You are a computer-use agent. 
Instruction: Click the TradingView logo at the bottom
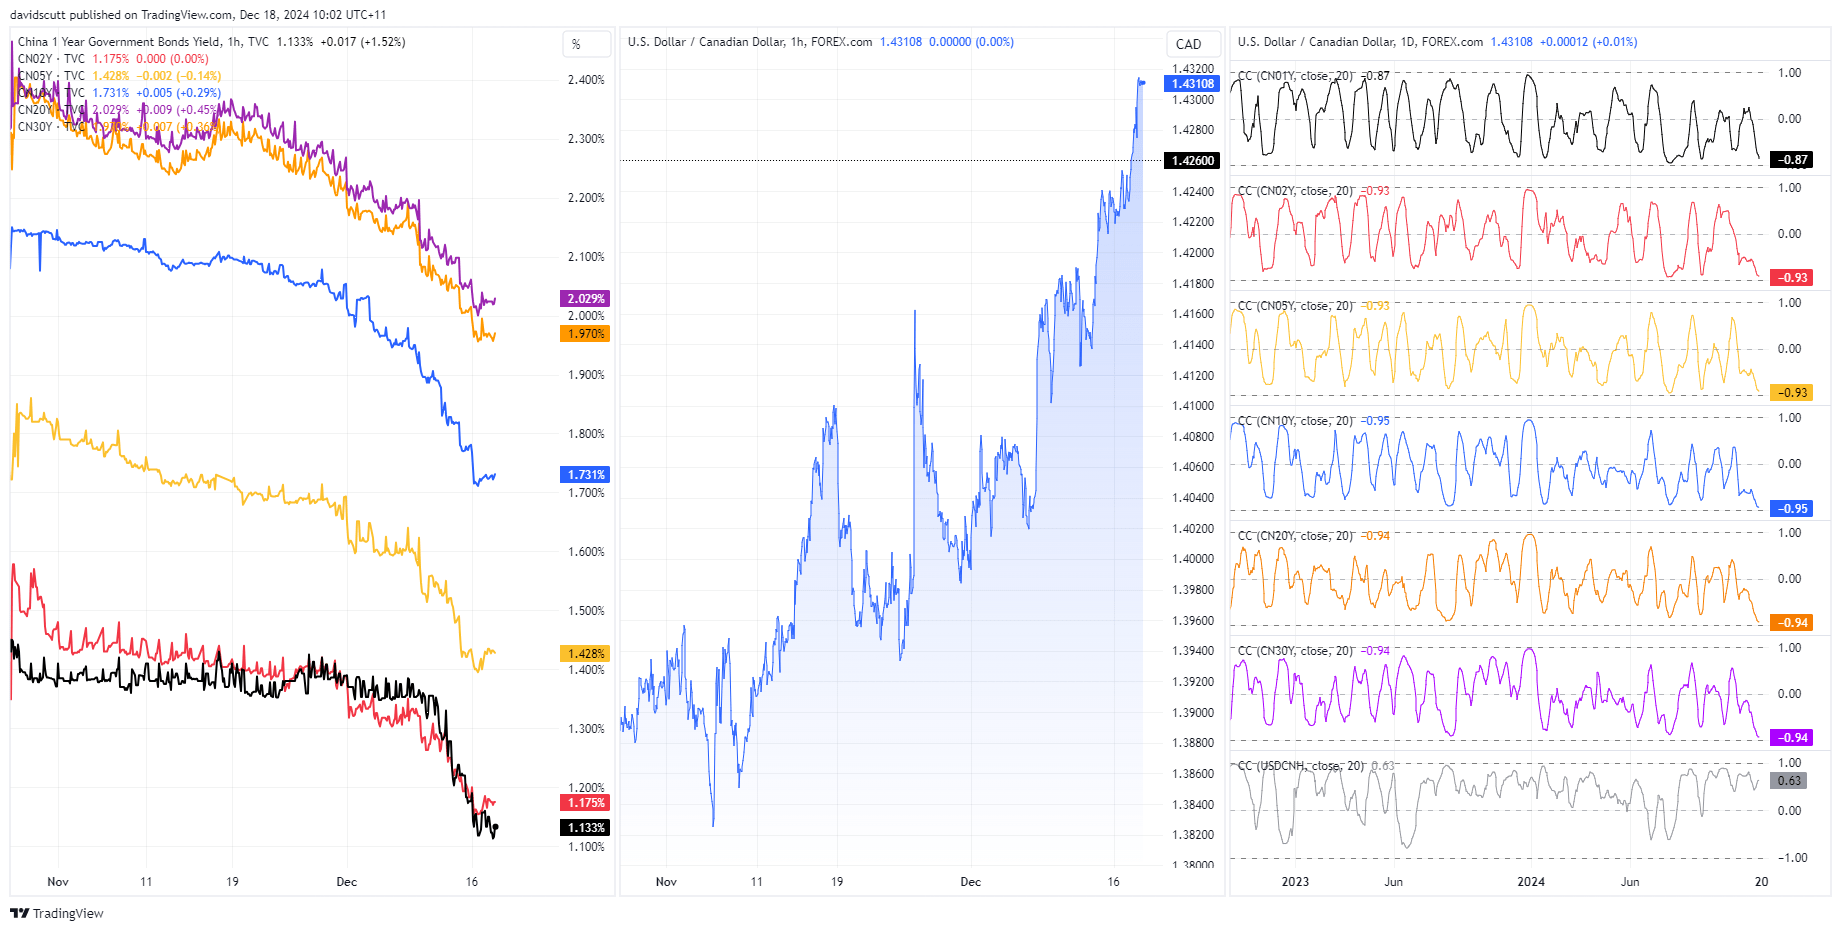pos(57,913)
